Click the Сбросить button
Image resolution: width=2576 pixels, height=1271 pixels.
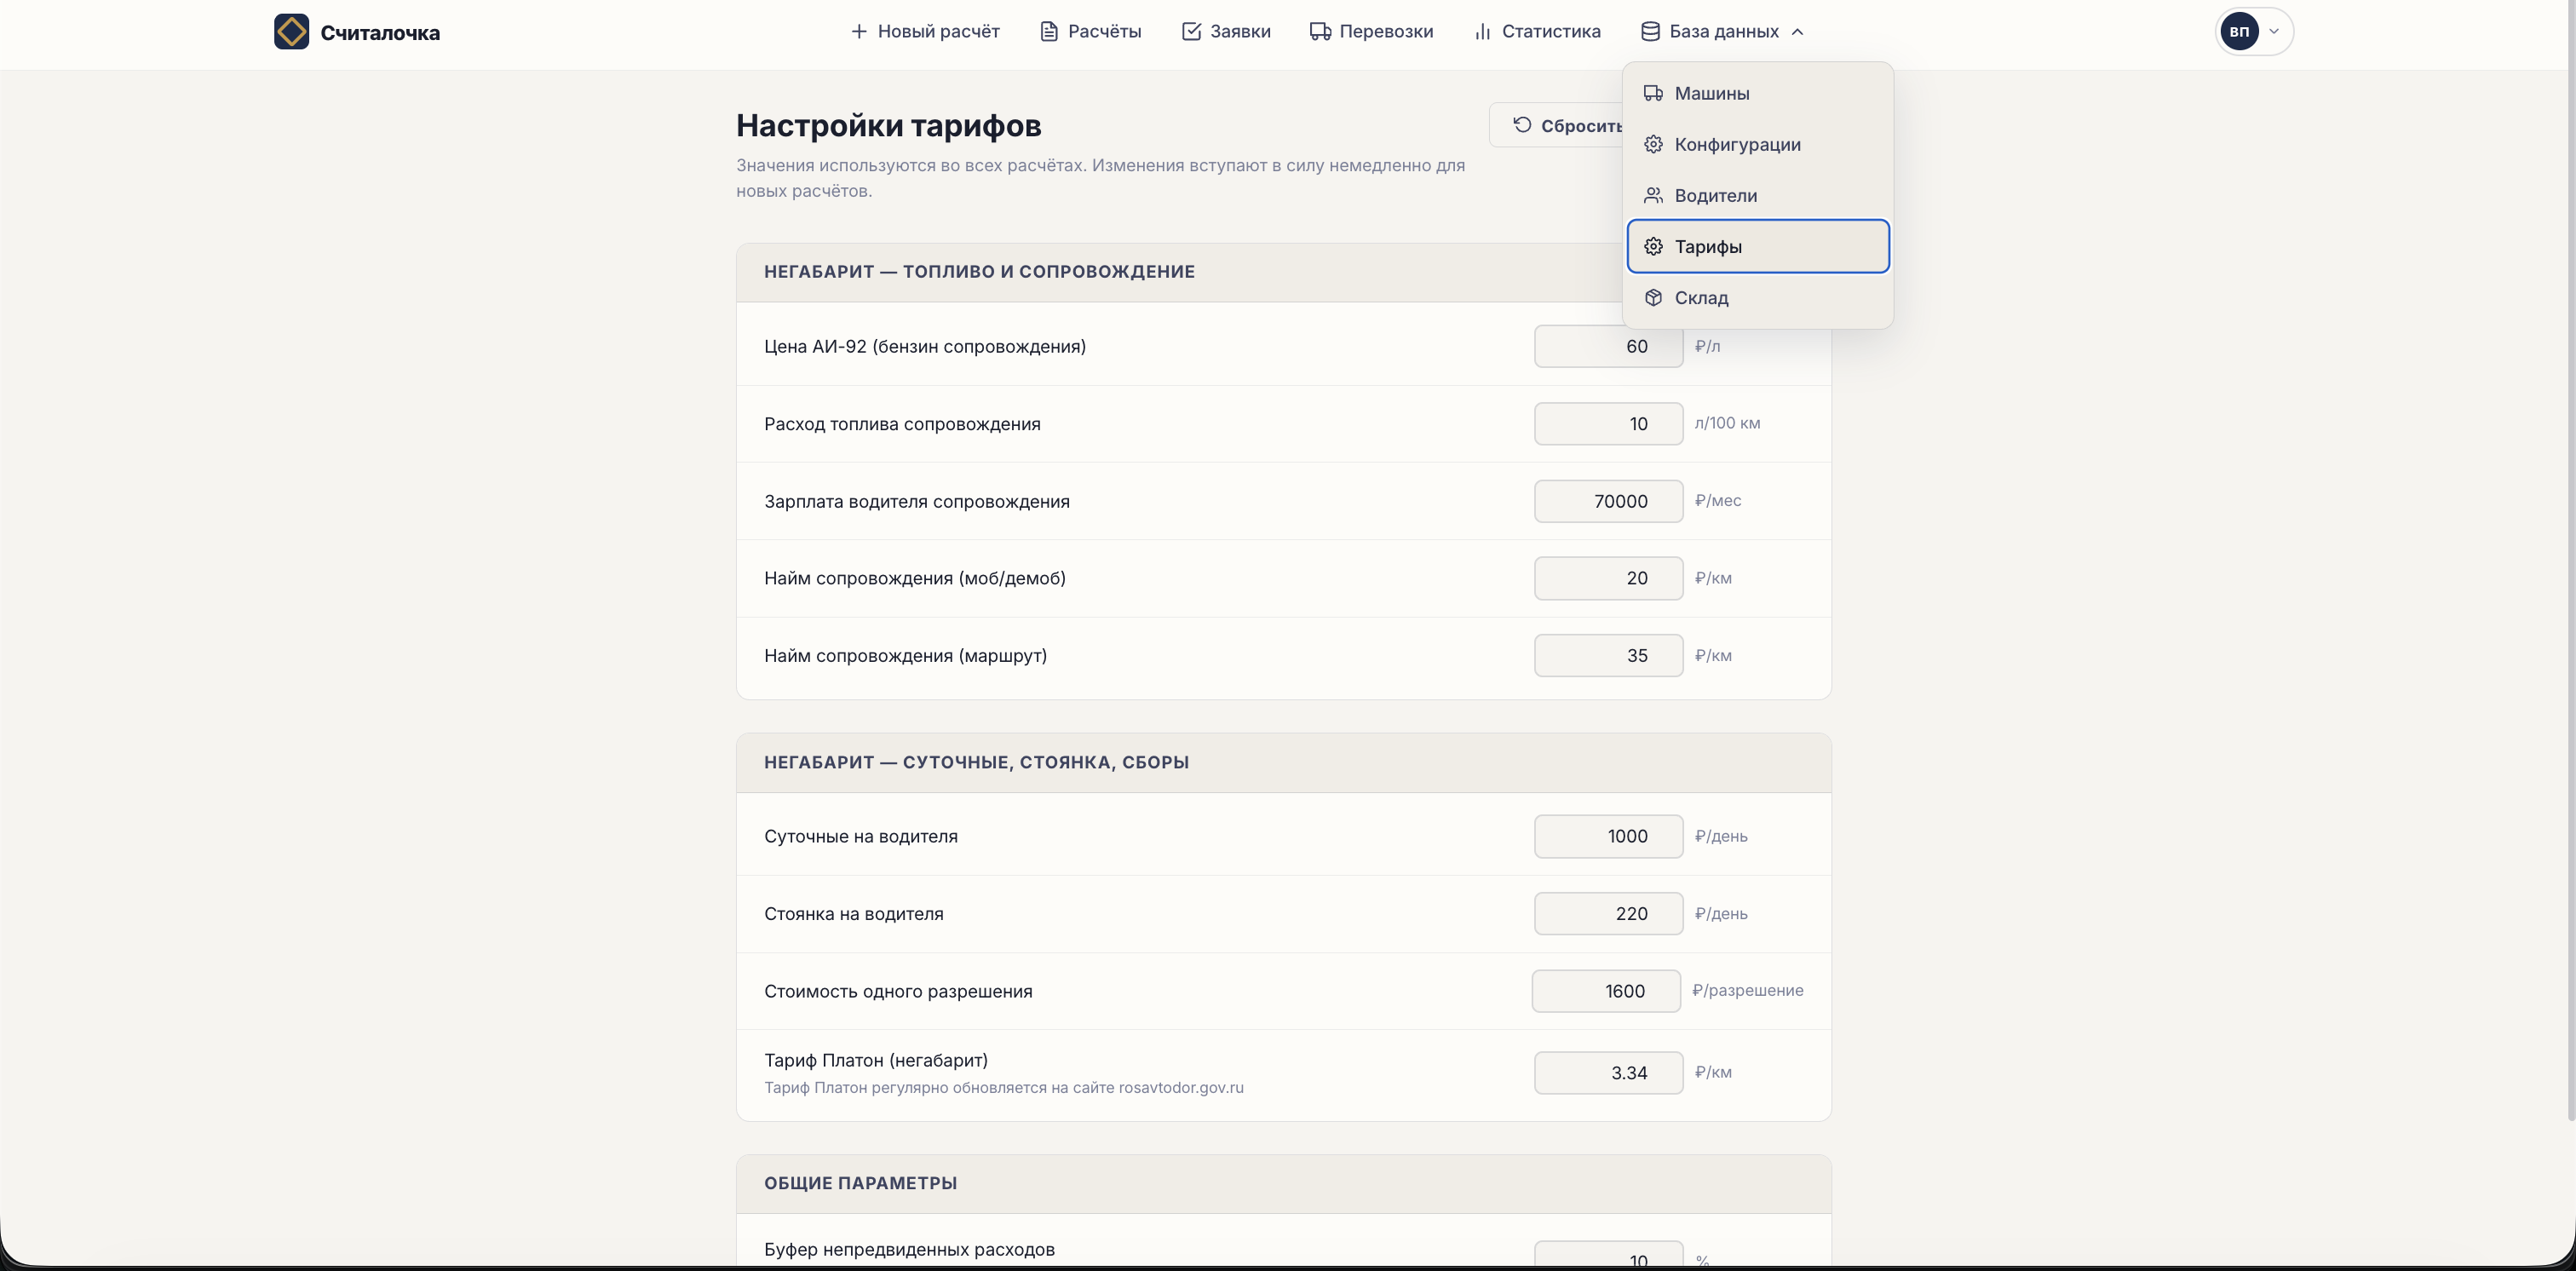point(1557,125)
